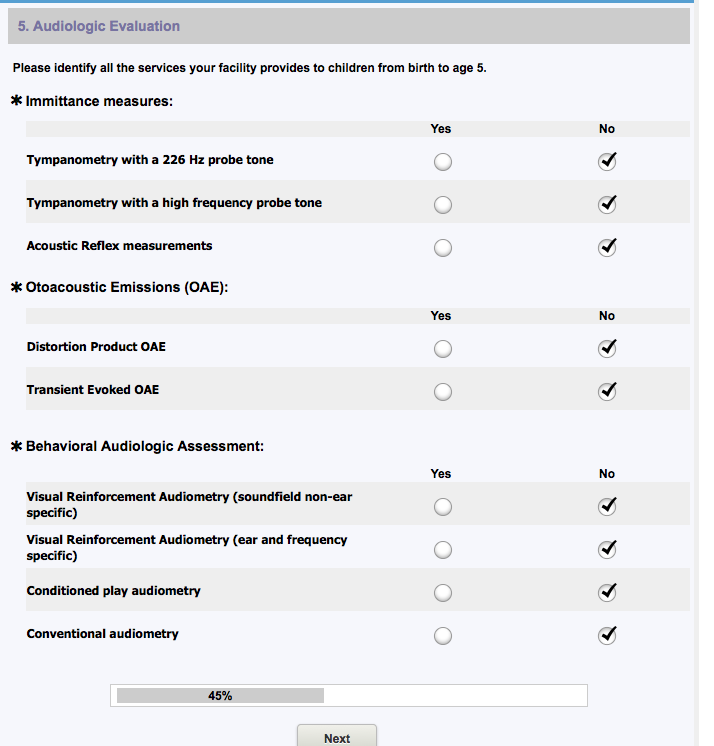Click the 45% survey progress bar
This screenshot has height=746, width=714.
(348, 696)
